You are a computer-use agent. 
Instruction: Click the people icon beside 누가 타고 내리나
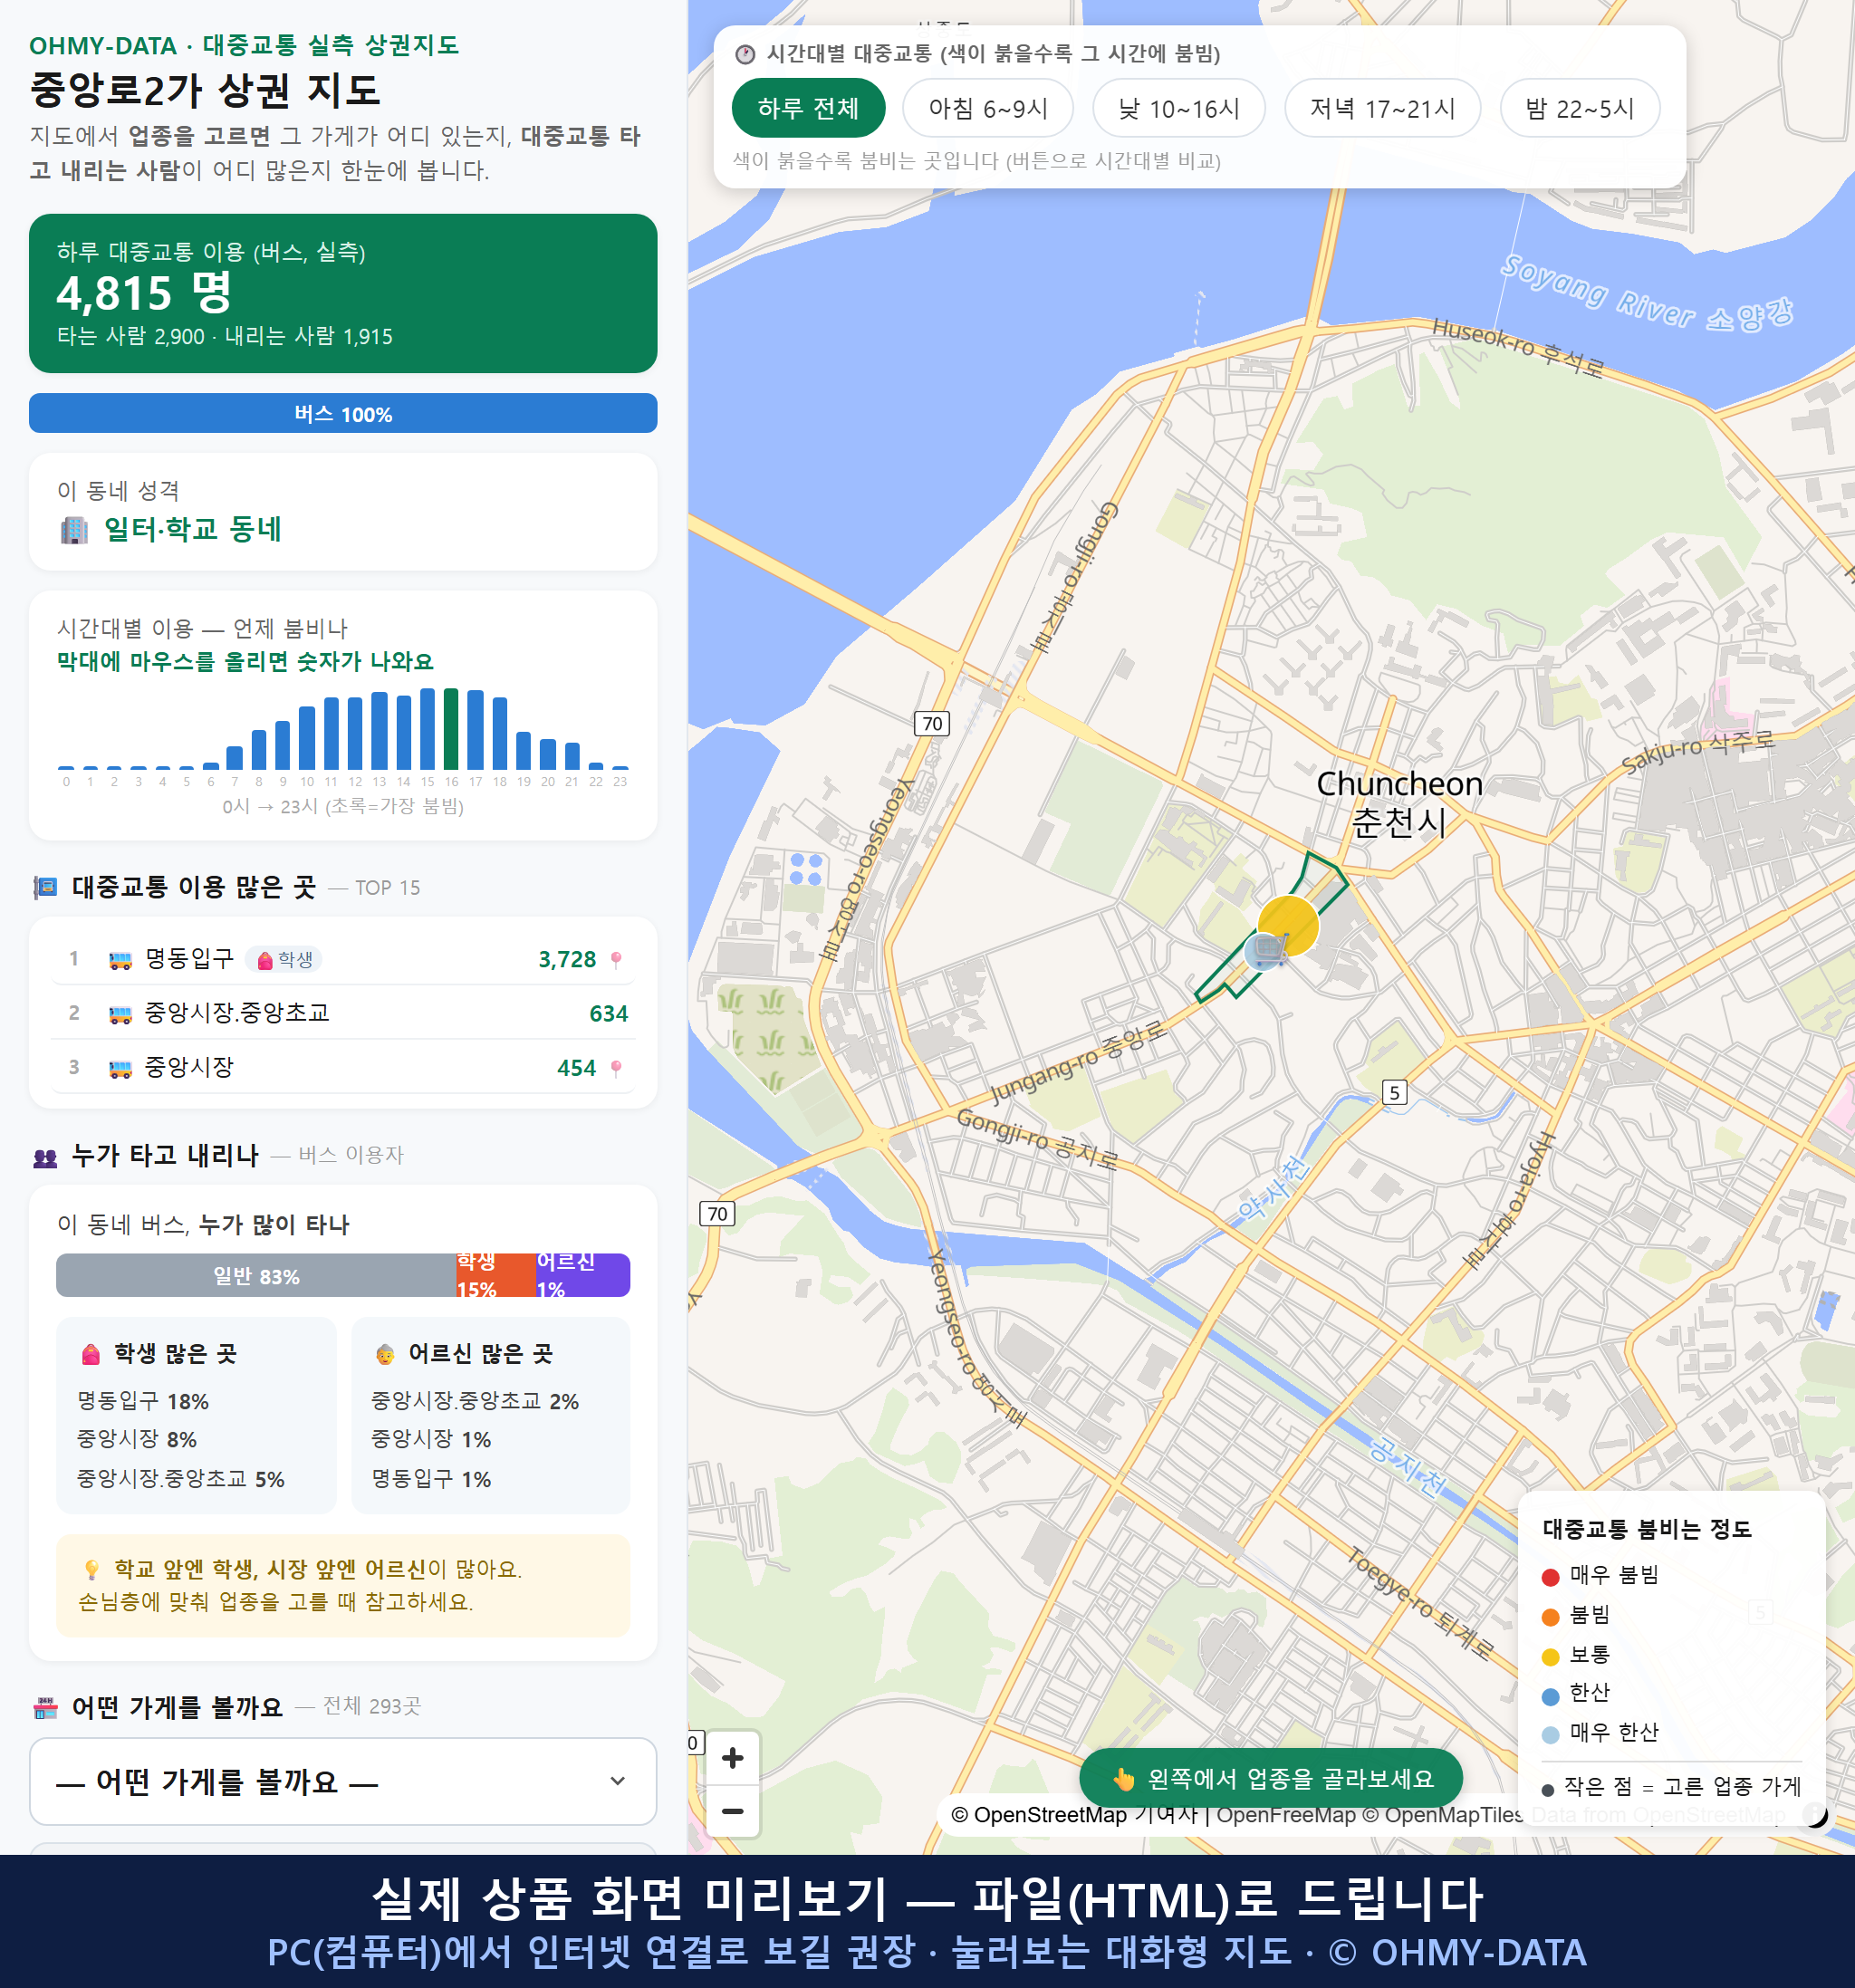tap(45, 1157)
